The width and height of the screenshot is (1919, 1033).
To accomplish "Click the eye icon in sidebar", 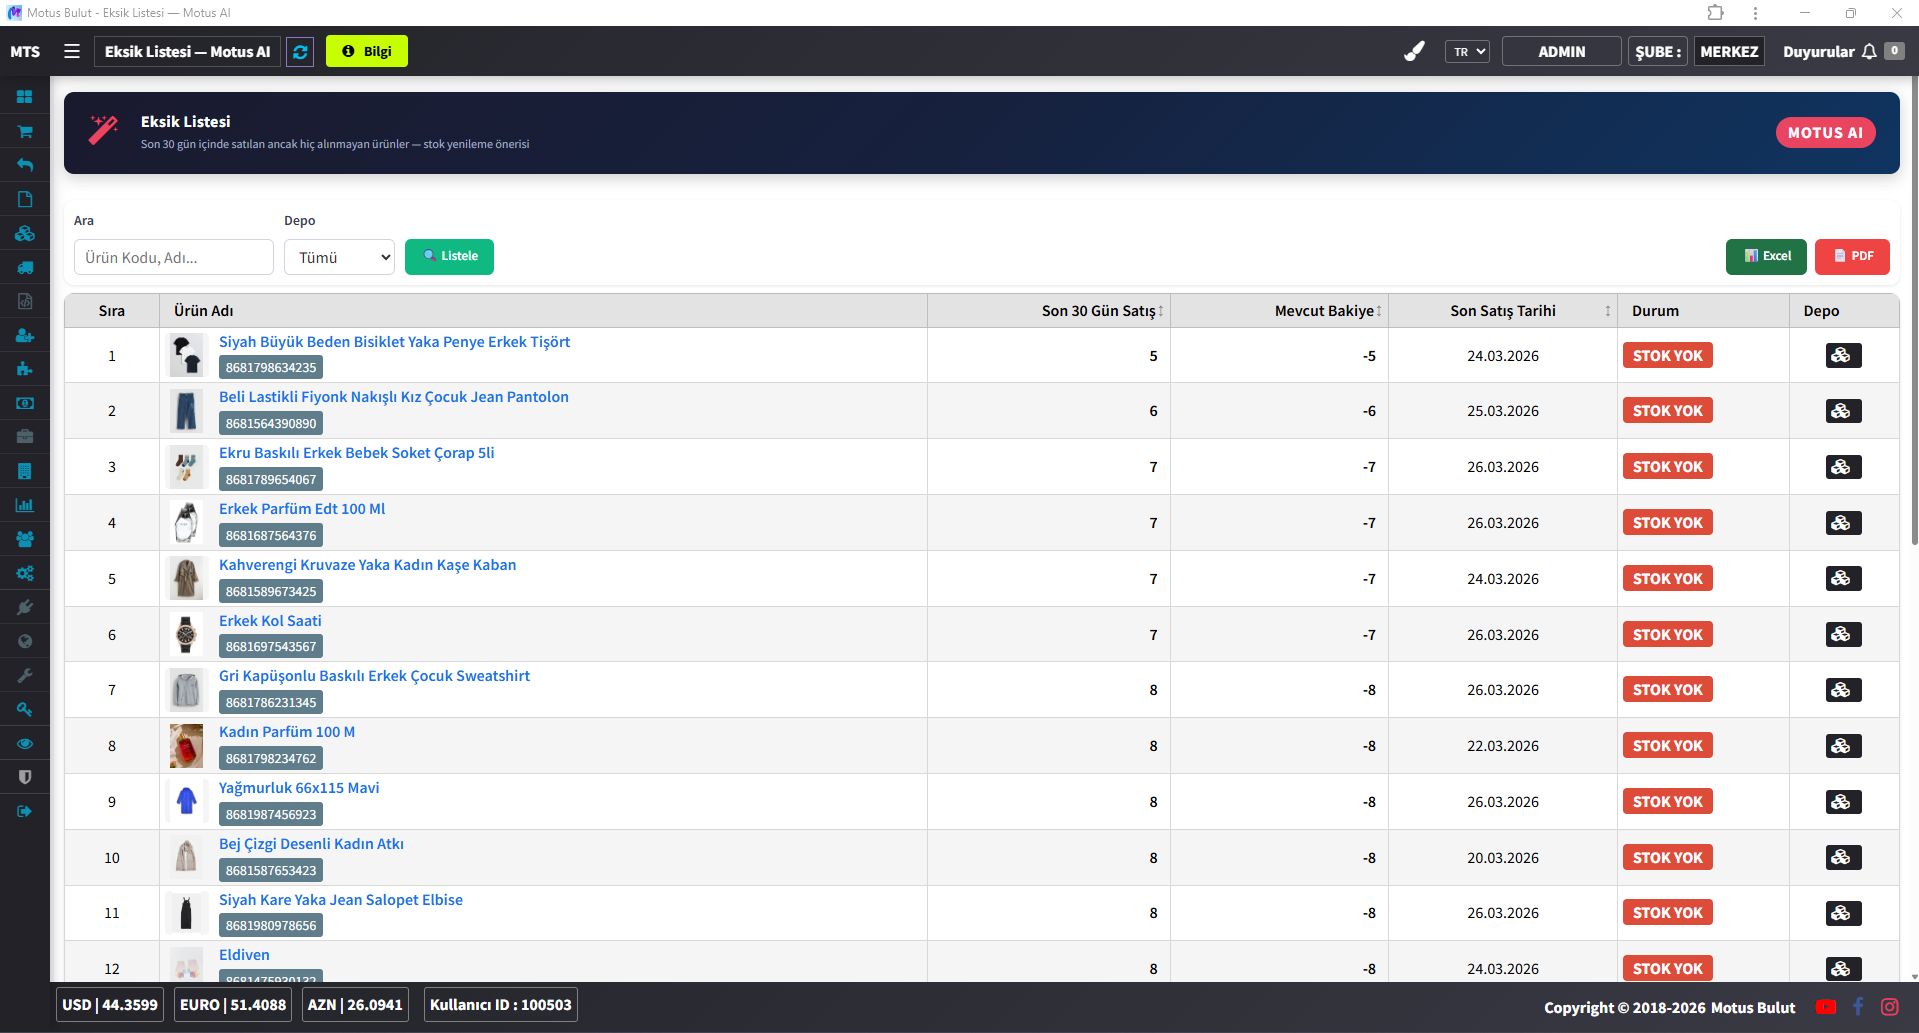I will (25, 743).
